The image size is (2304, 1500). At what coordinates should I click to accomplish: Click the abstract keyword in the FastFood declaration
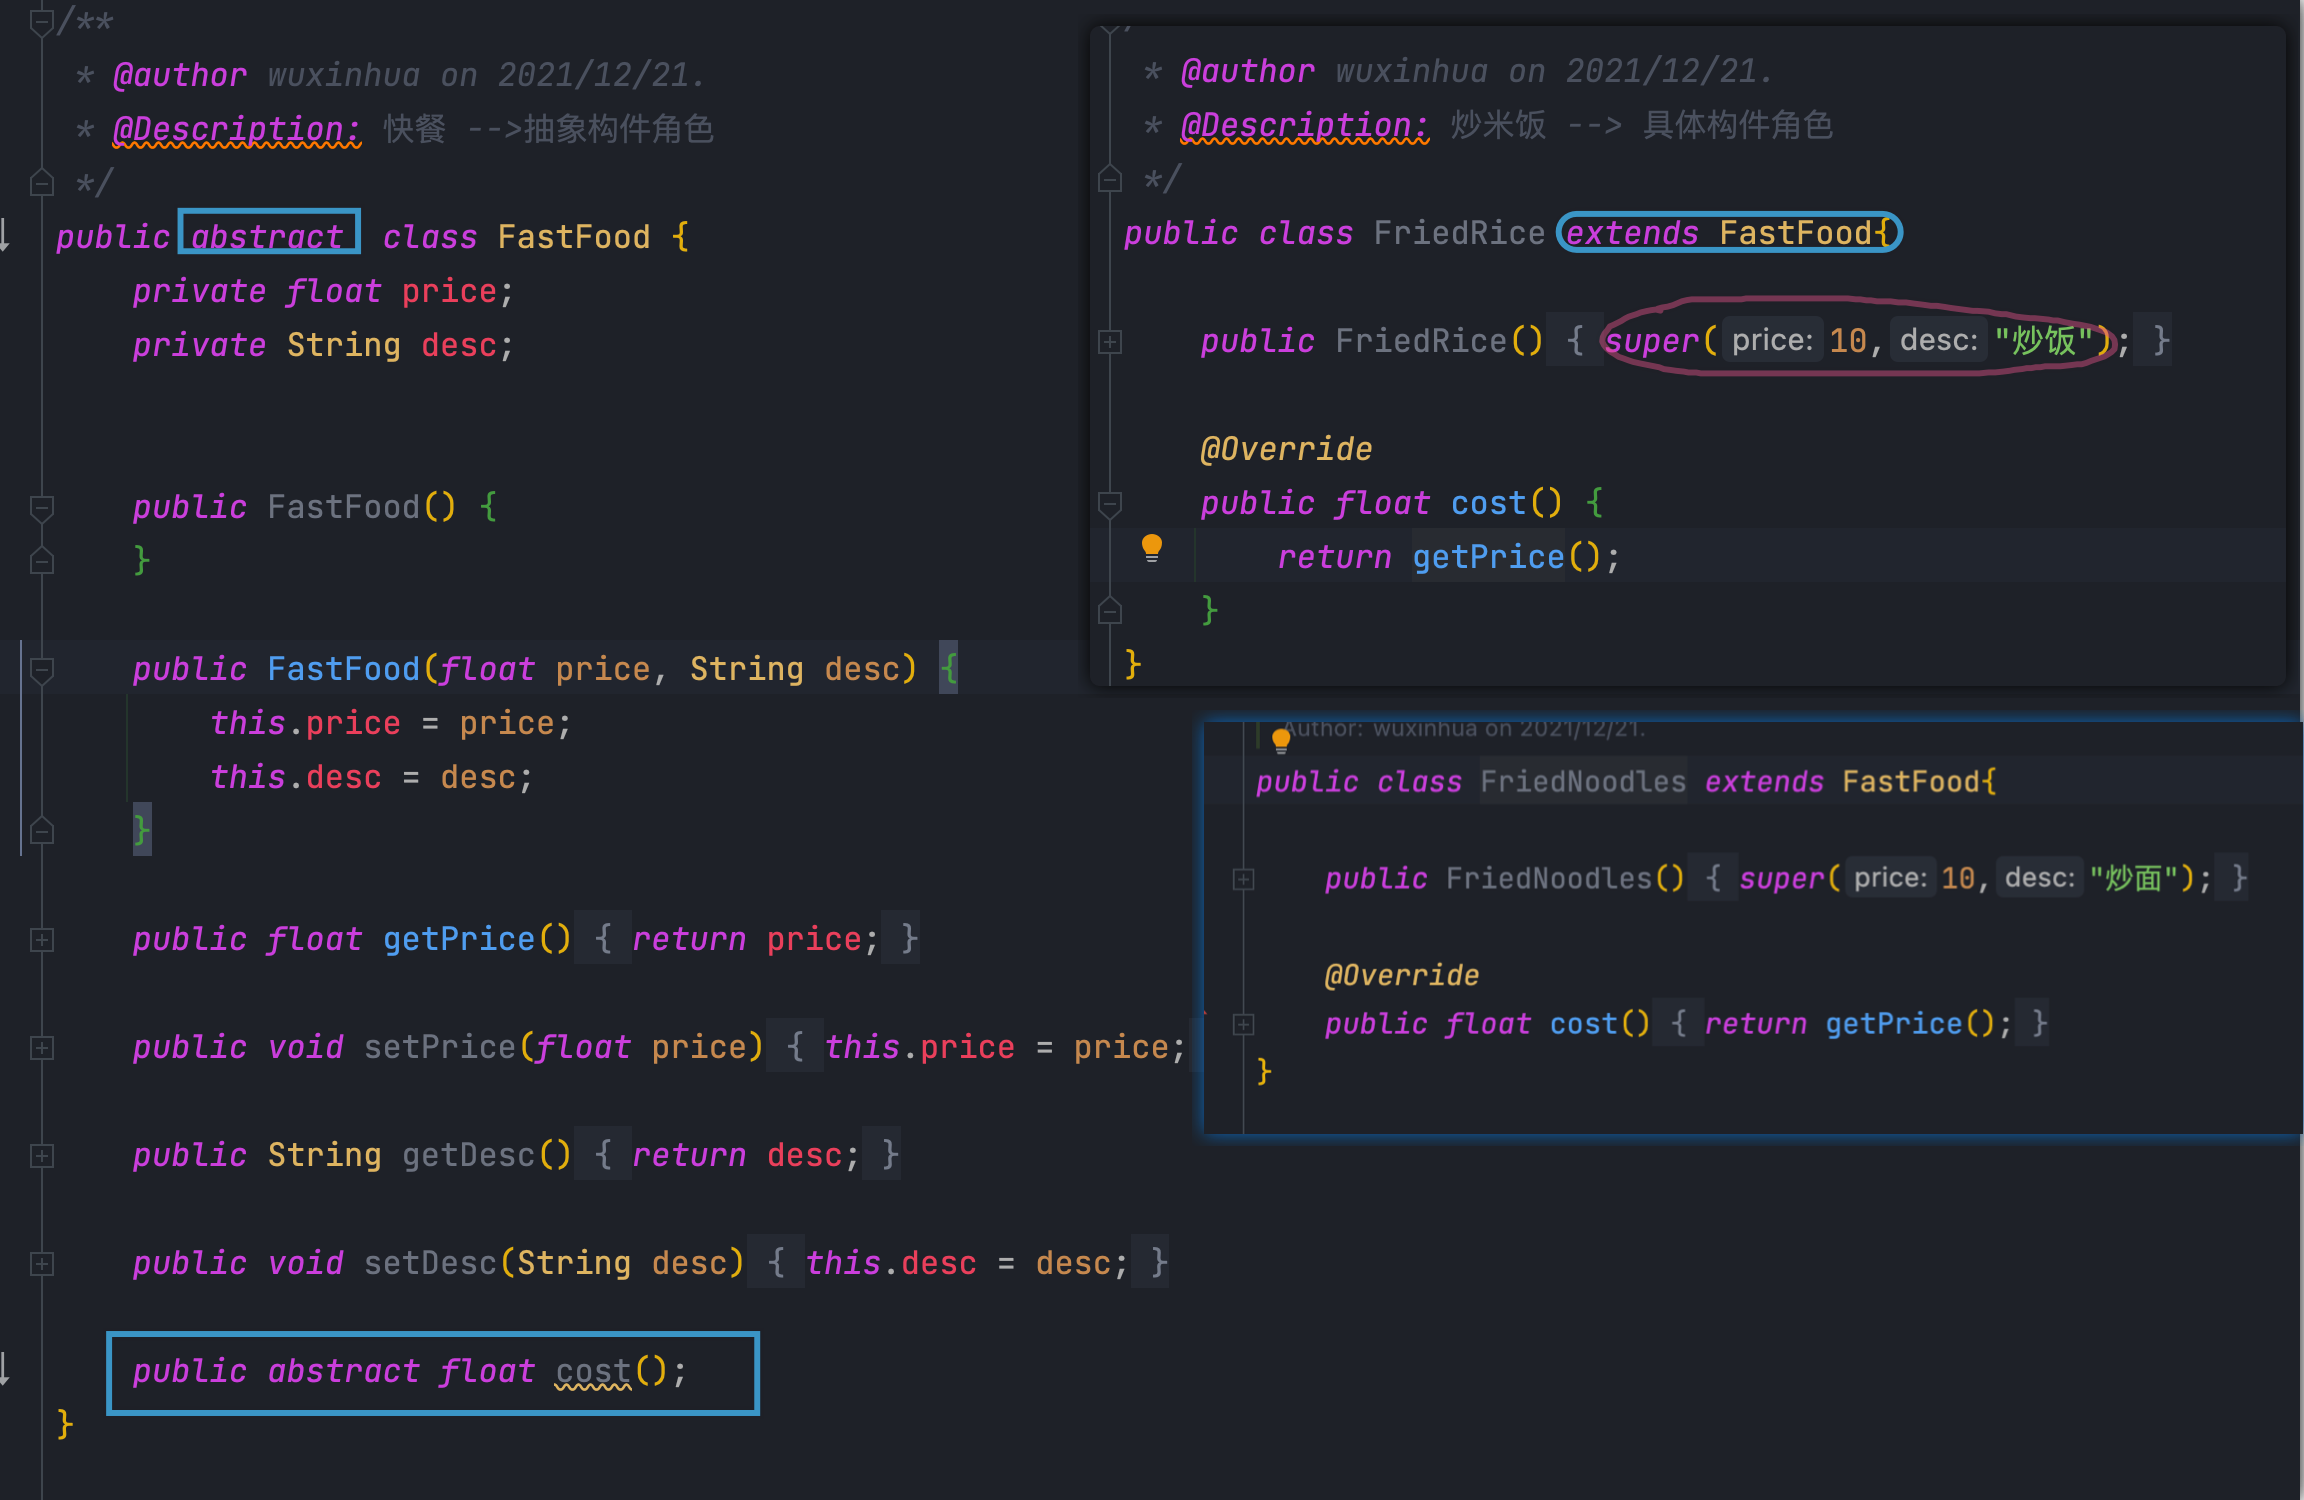[x=267, y=236]
